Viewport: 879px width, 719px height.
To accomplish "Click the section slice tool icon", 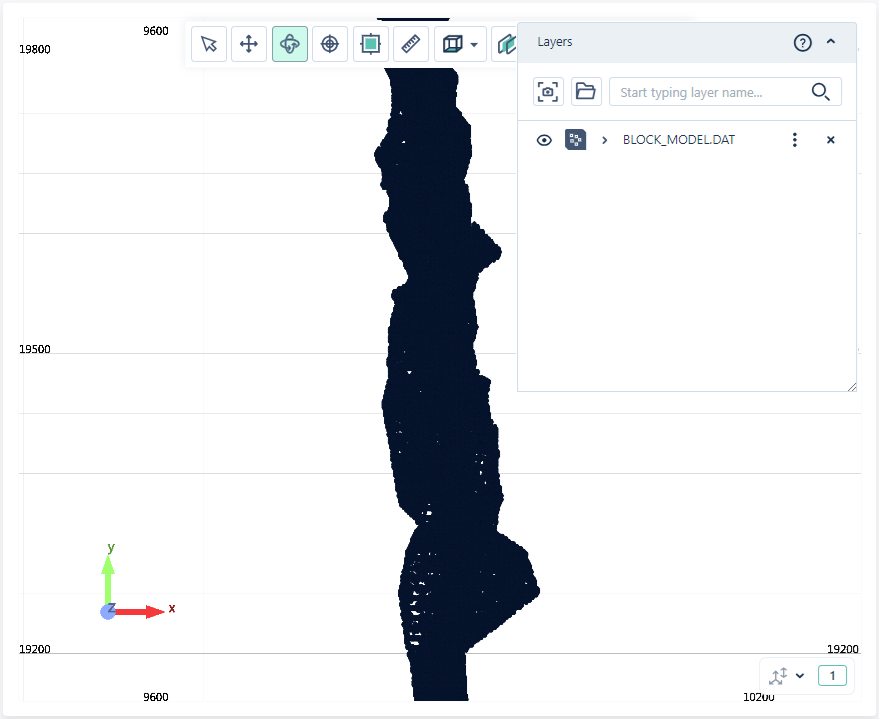I will pyautogui.click(x=505, y=44).
